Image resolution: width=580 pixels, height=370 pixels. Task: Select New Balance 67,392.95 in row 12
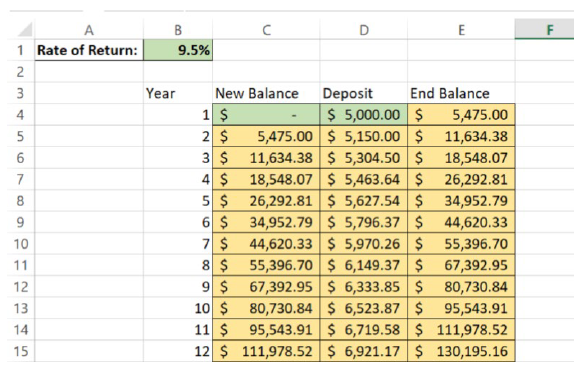click(266, 286)
